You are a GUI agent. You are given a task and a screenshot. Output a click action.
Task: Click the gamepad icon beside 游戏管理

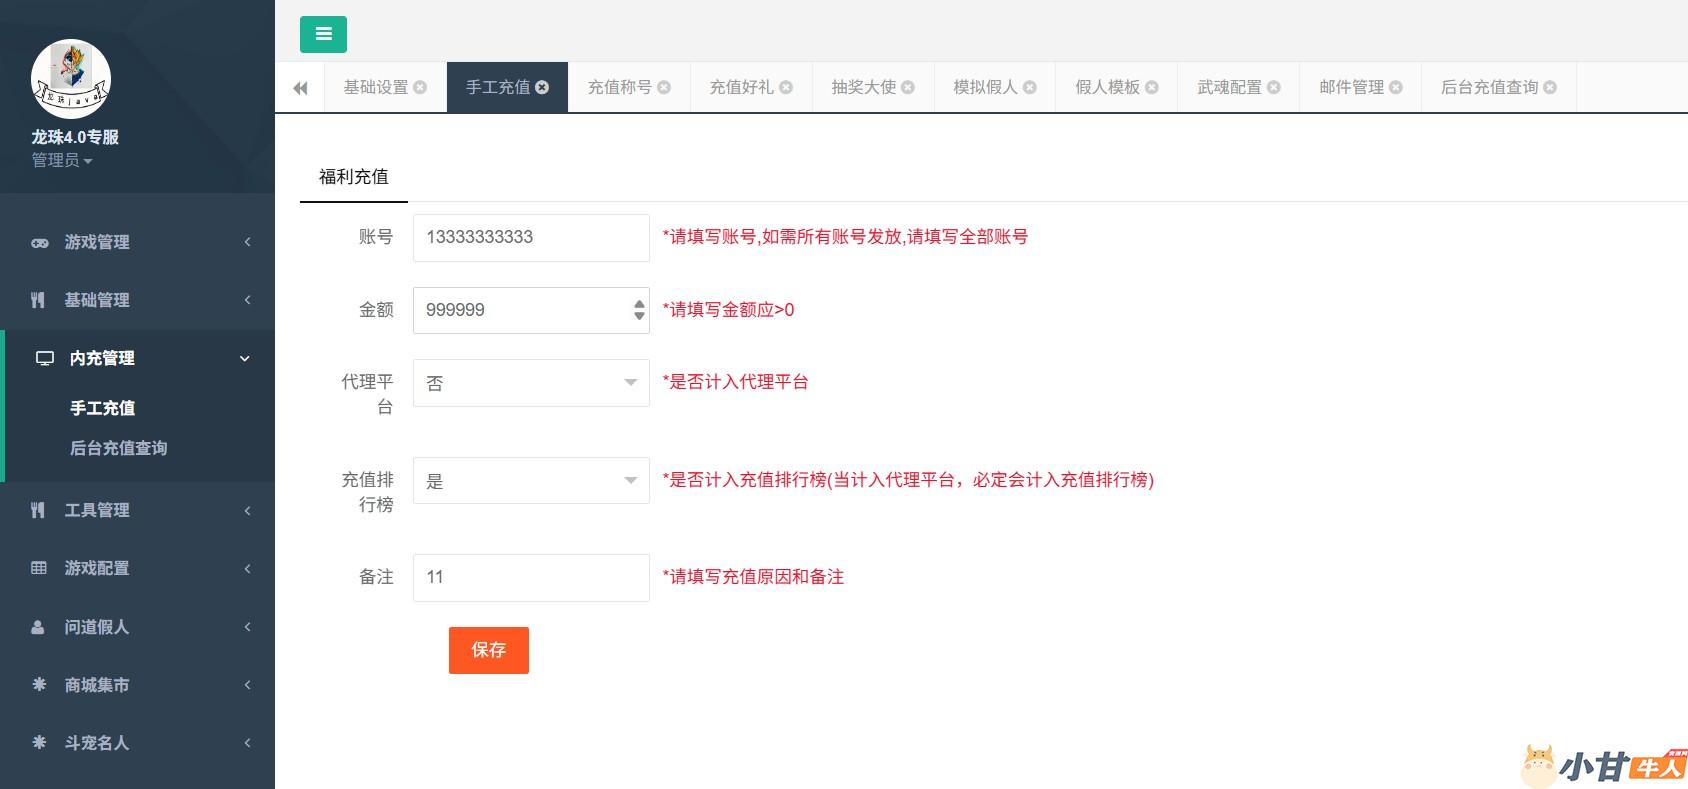39,243
